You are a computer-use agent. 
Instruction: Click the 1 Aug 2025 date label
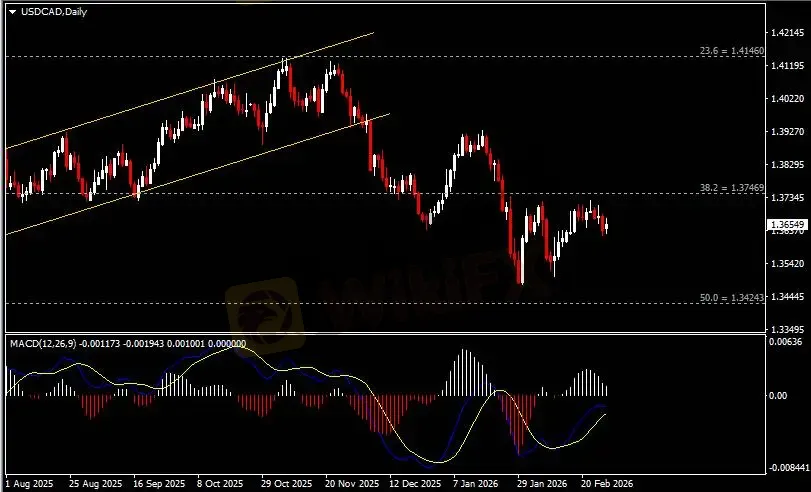(x=28, y=484)
